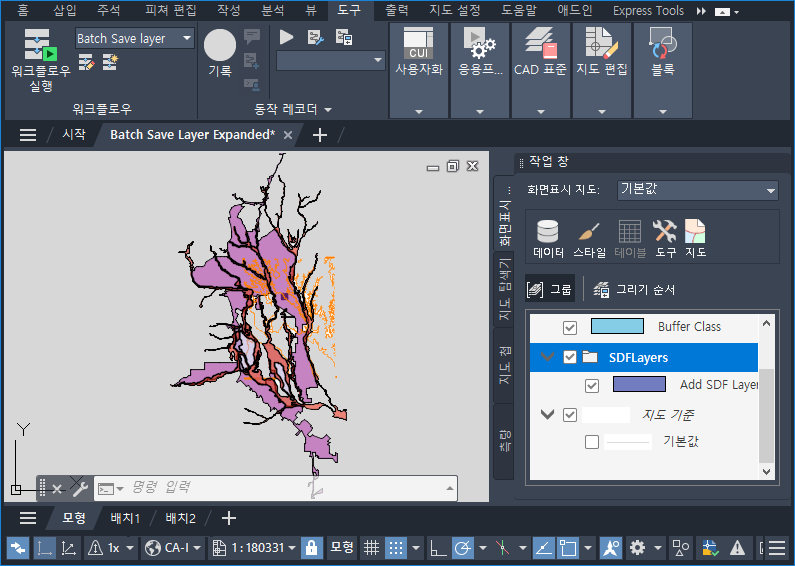
Task: Switch to the 배치1 layout tab
Action: click(125, 518)
